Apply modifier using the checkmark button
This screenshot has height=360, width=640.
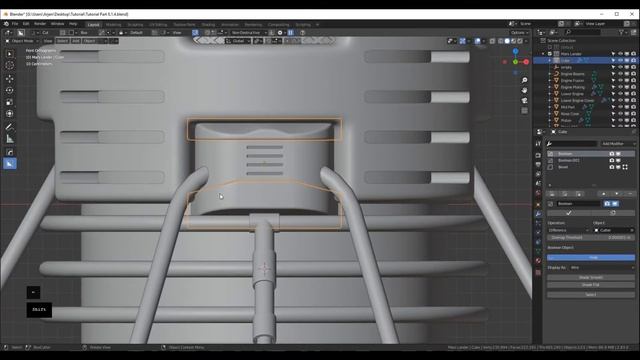point(569,213)
